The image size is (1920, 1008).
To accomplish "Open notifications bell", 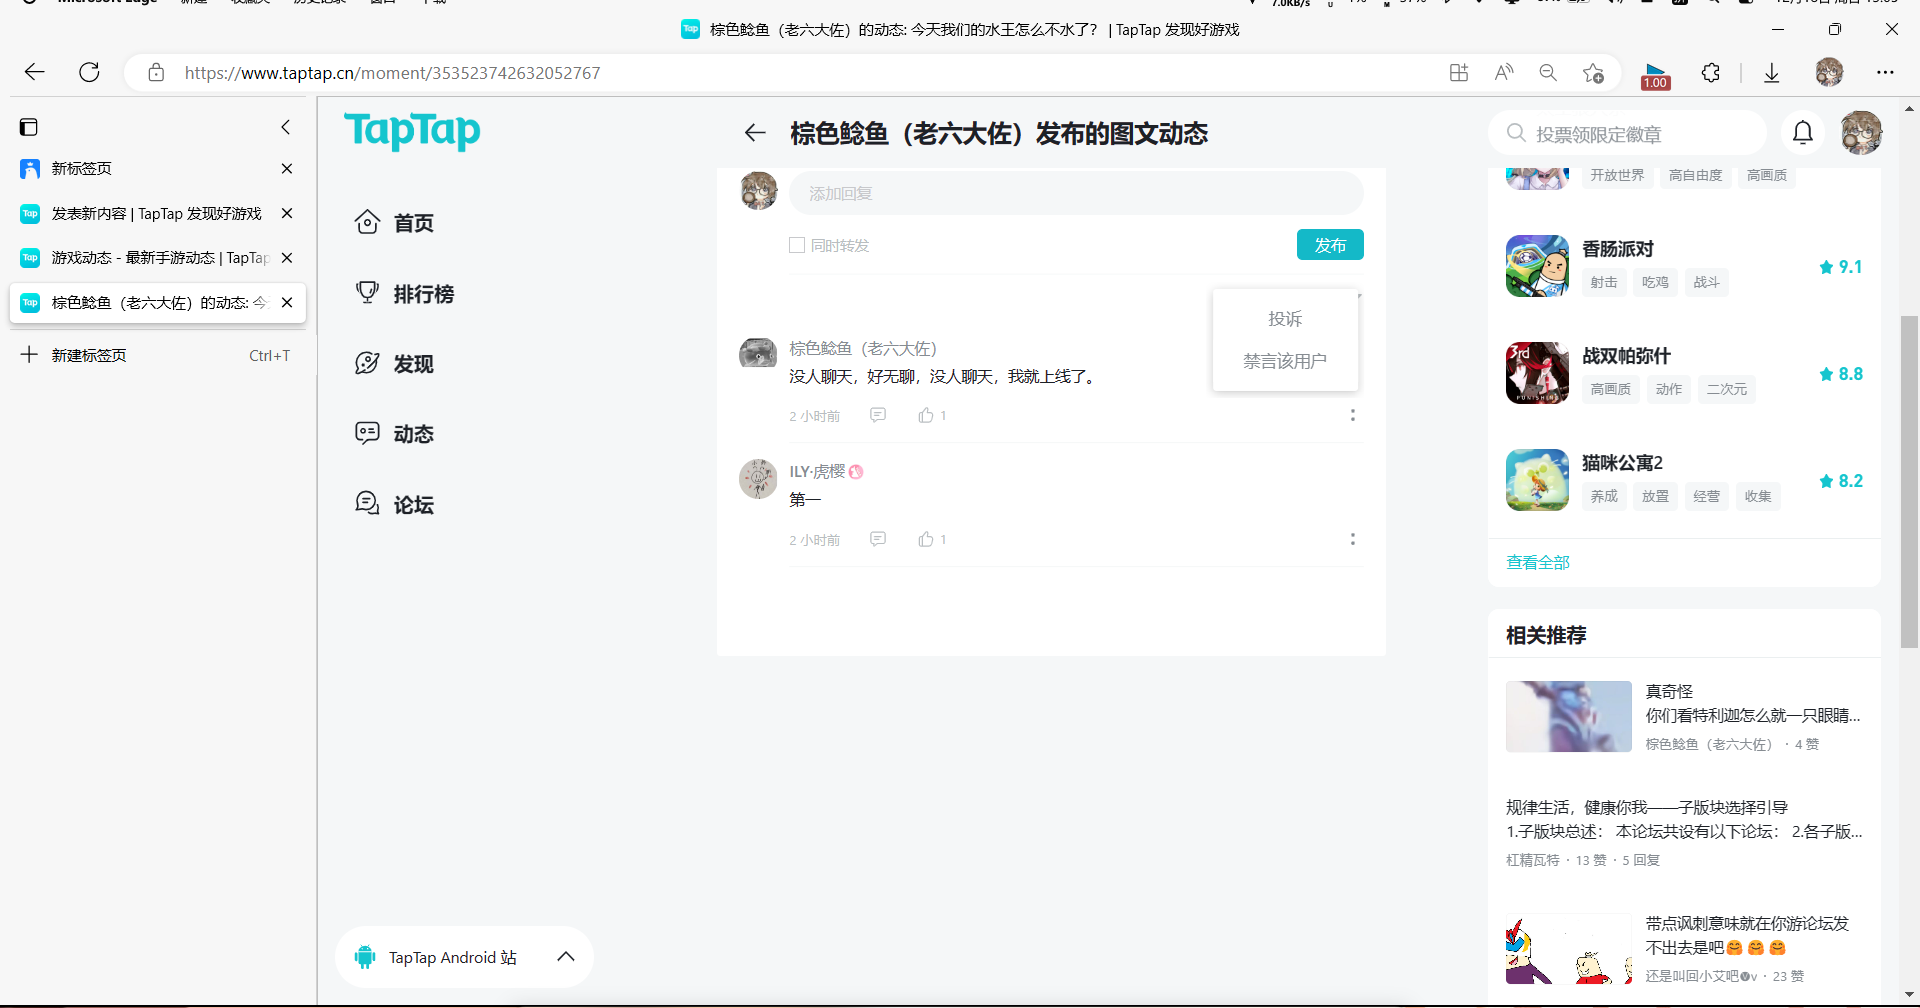I will 1803,133.
